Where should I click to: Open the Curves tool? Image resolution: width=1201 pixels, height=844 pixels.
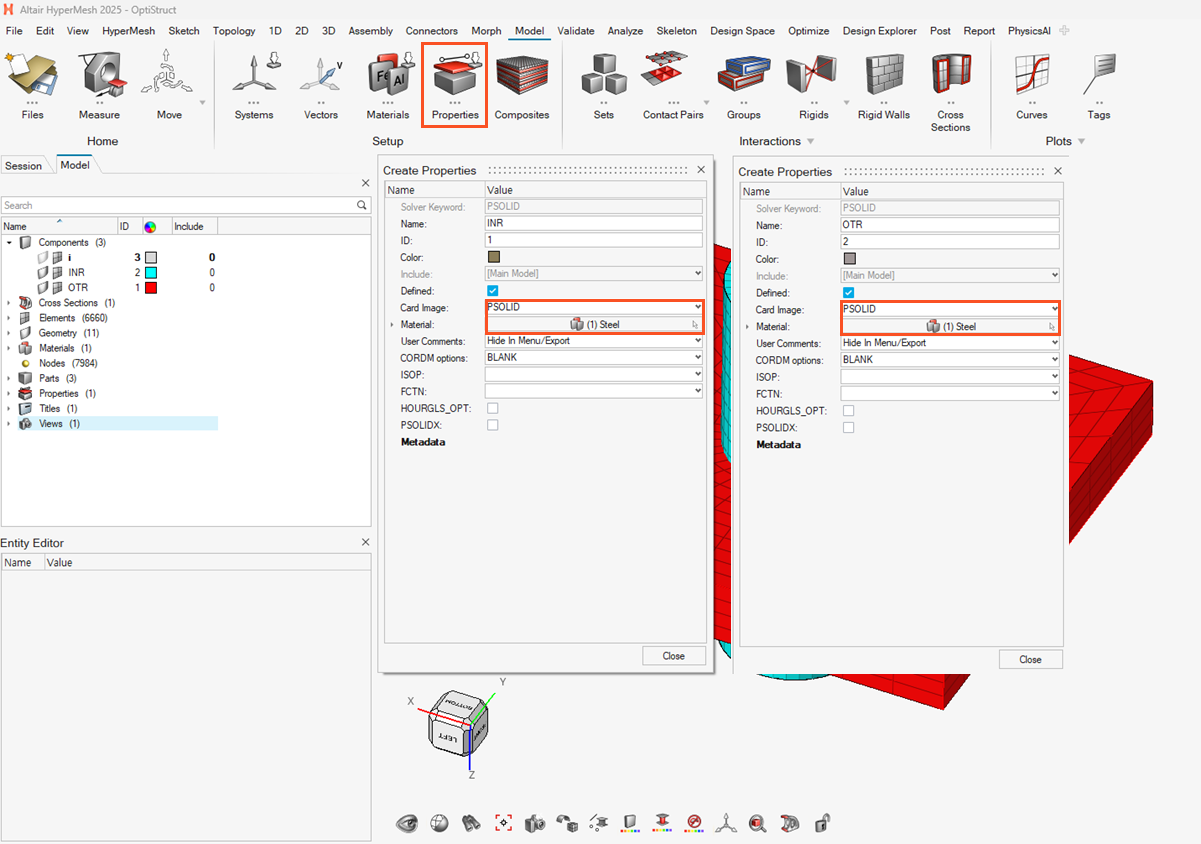[1032, 87]
